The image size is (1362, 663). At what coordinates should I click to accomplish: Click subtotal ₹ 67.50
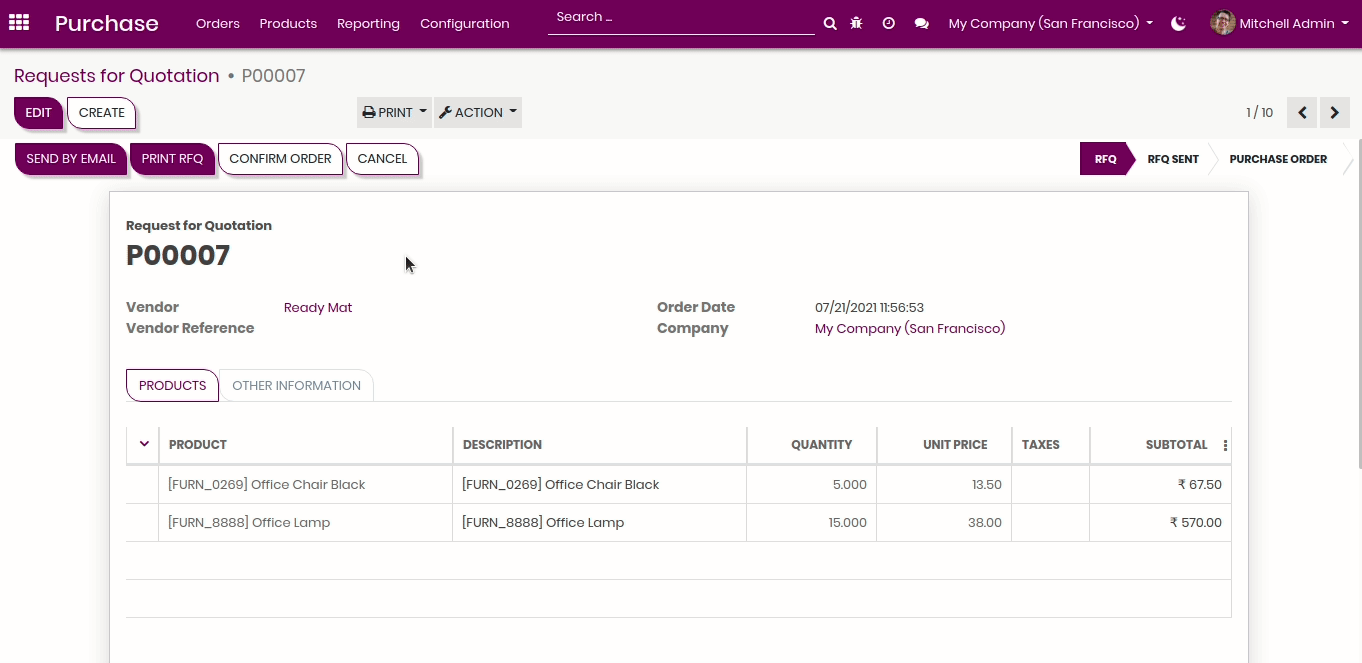(1199, 485)
